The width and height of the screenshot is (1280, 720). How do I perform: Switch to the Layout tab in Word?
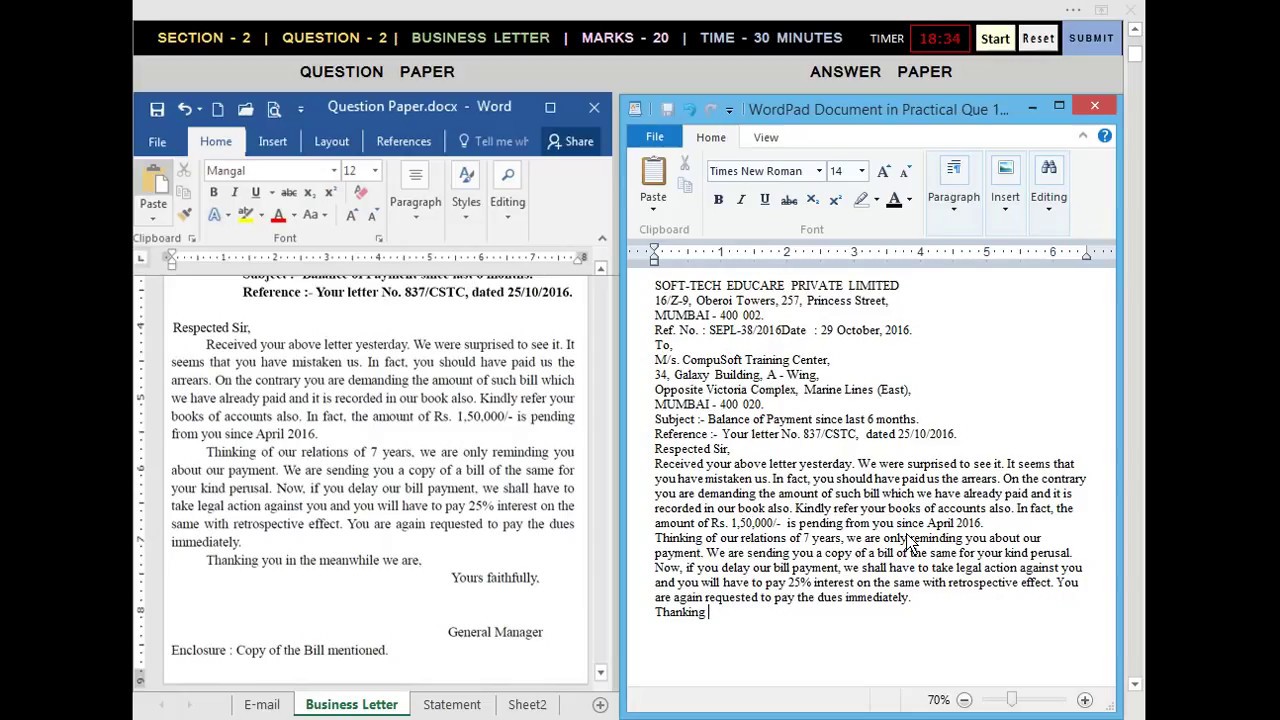[332, 142]
